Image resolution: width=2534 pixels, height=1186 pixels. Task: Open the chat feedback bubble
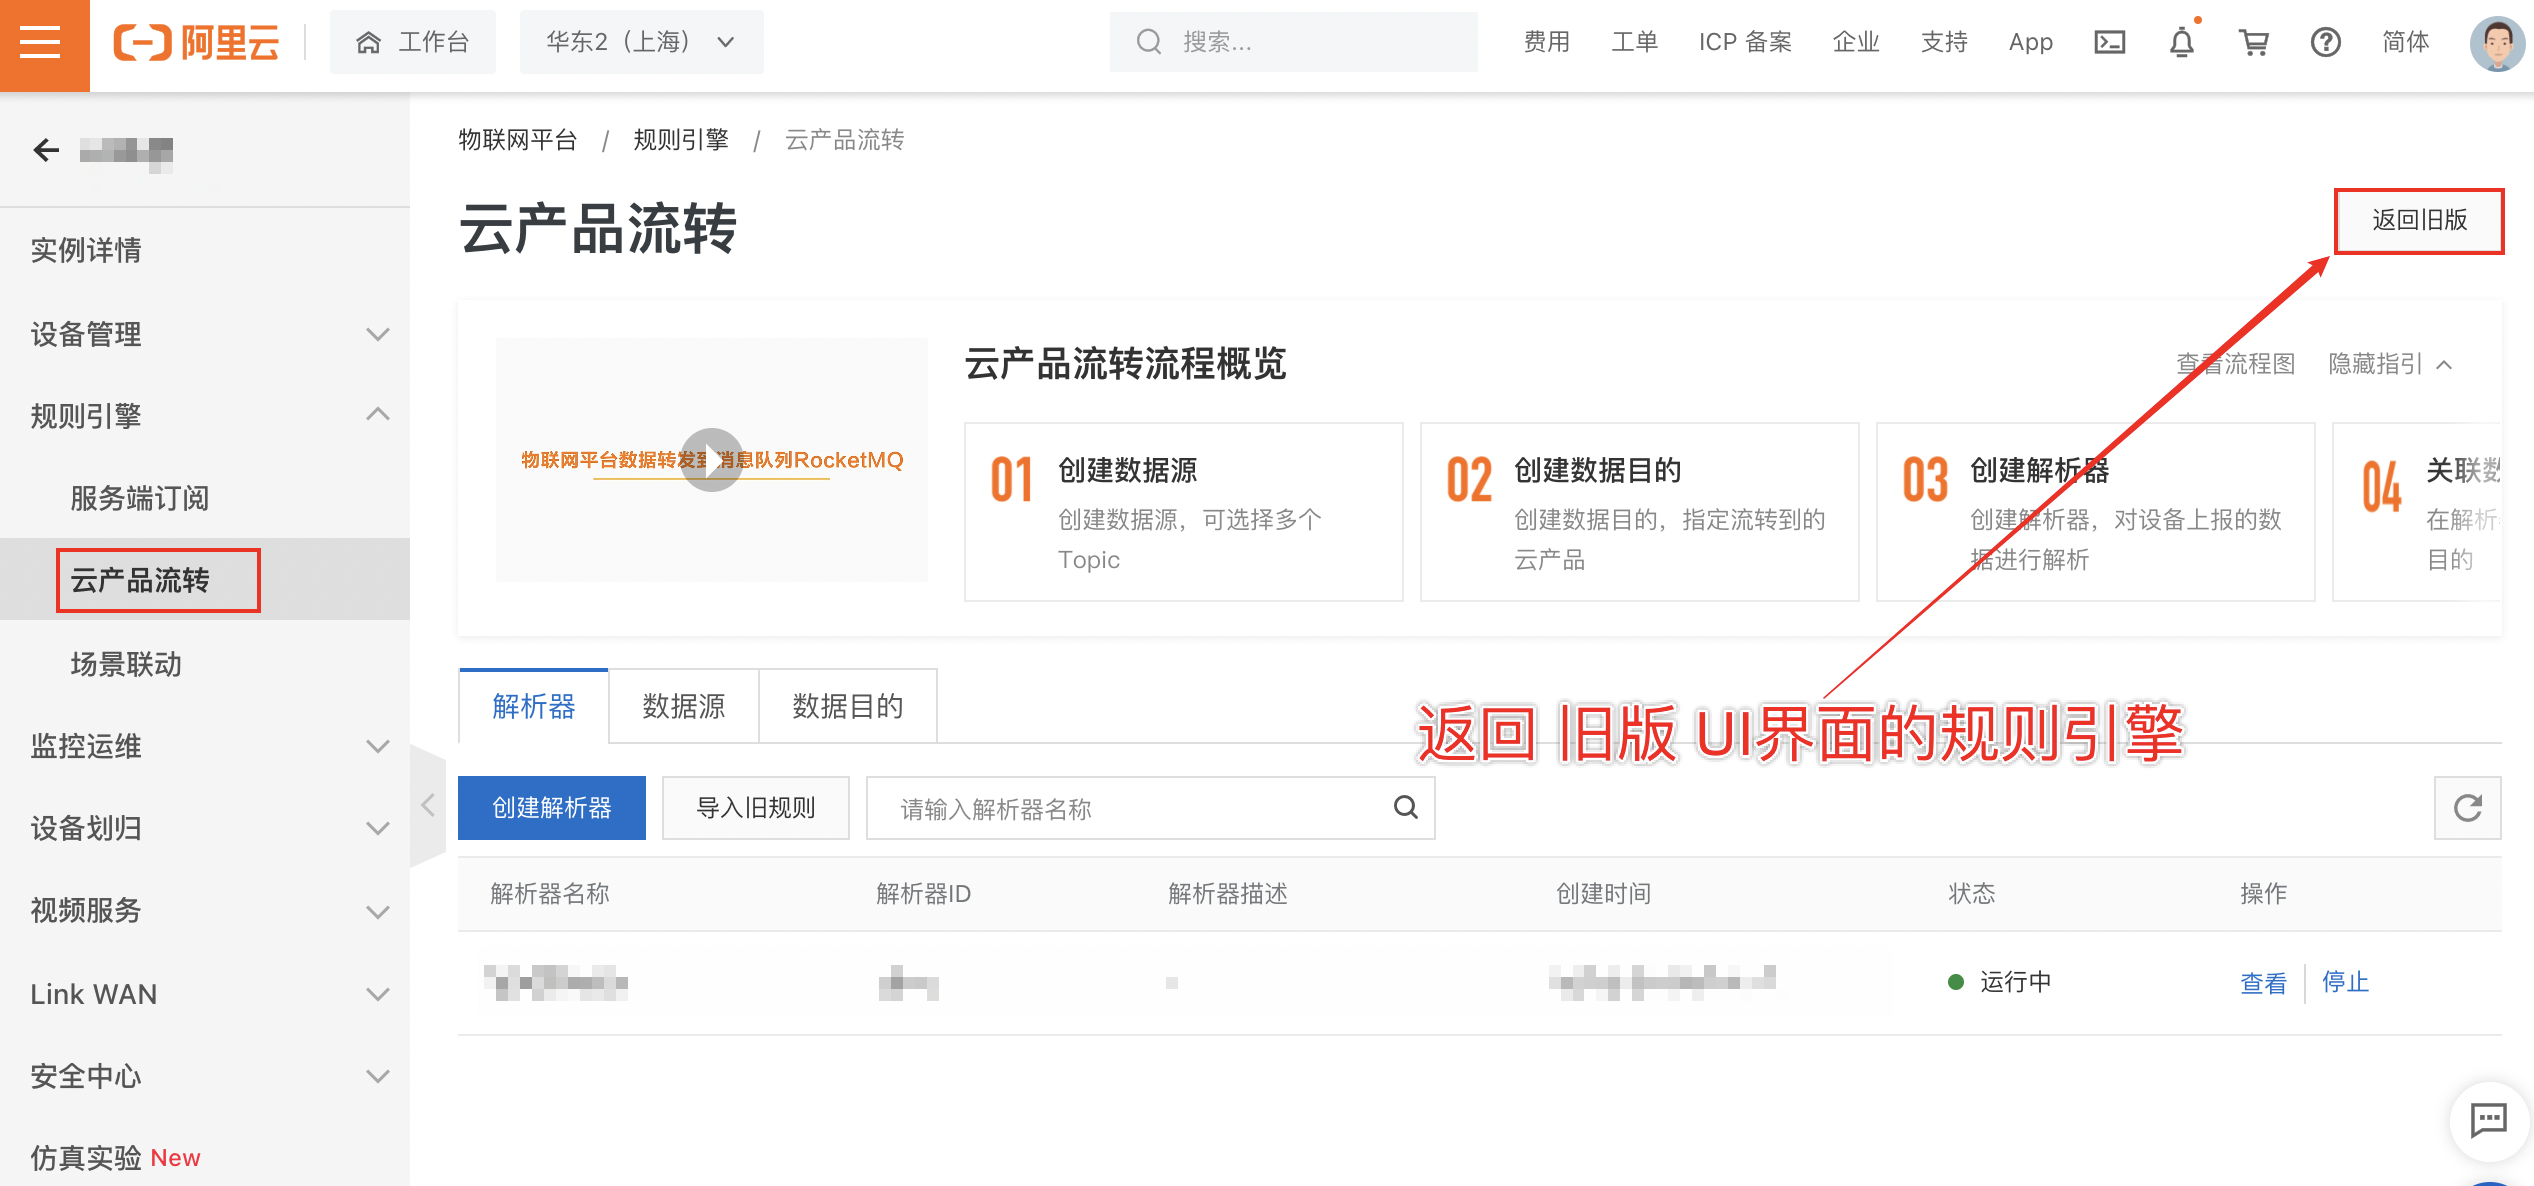2488,1119
